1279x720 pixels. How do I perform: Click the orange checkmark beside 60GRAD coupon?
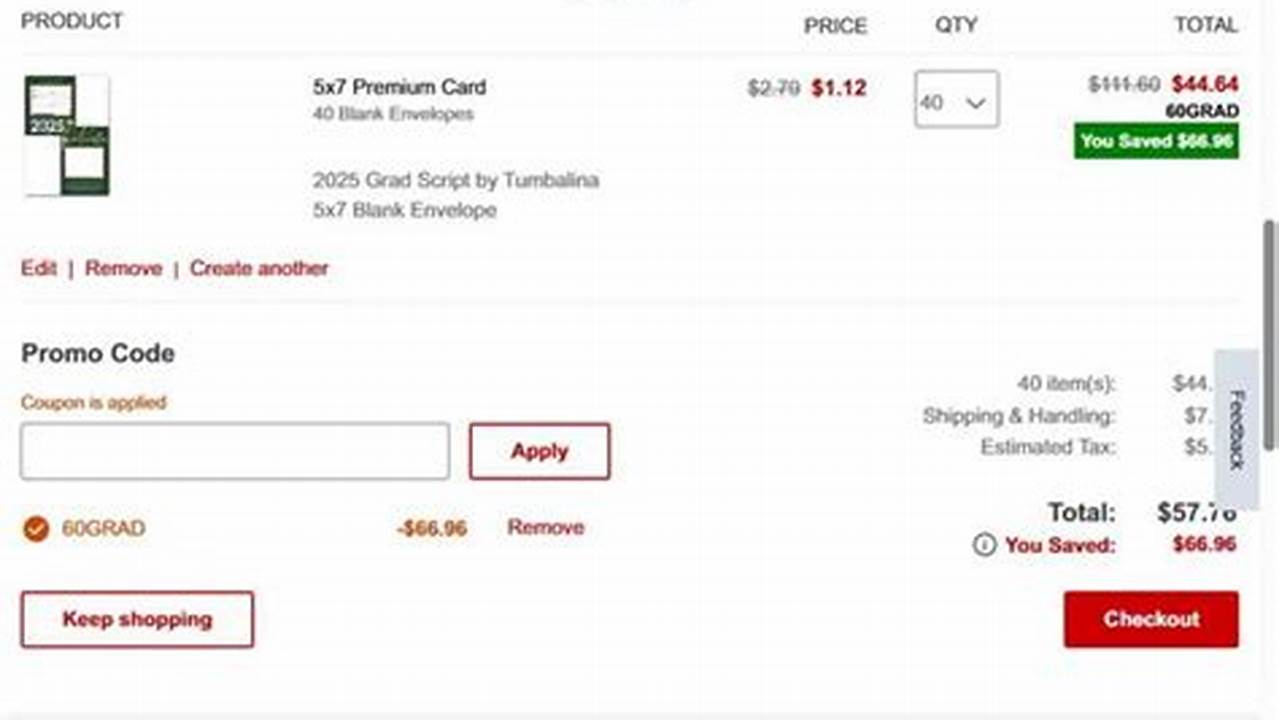(x=36, y=528)
